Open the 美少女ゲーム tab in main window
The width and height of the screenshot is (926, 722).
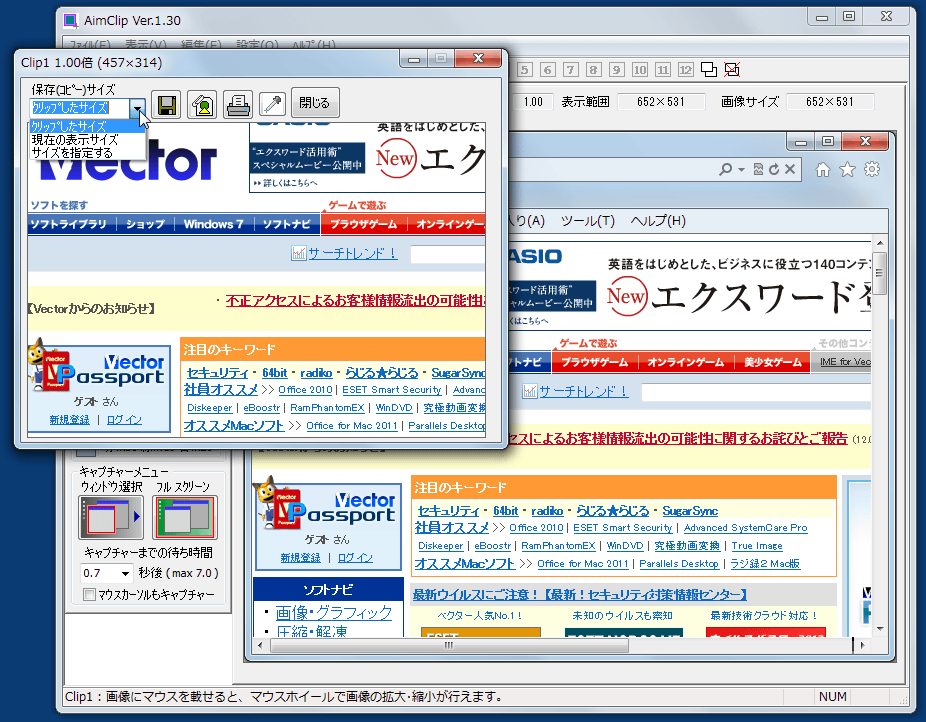(x=772, y=362)
